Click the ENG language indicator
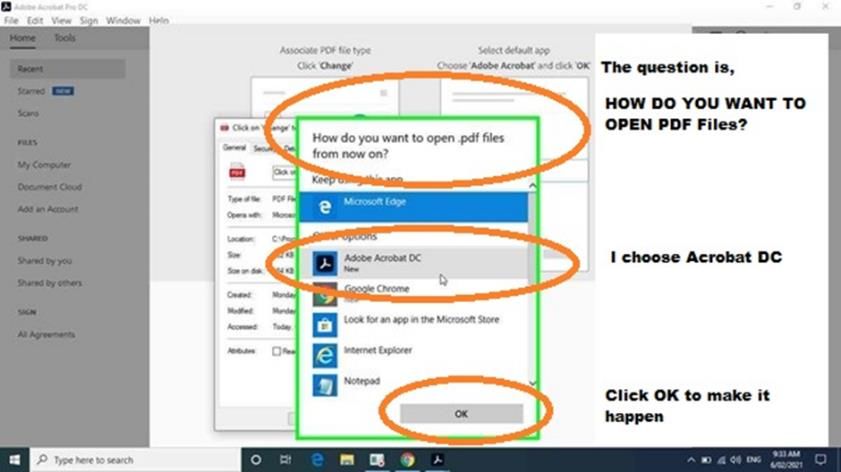The height and width of the screenshot is (472, 841). 754,460
